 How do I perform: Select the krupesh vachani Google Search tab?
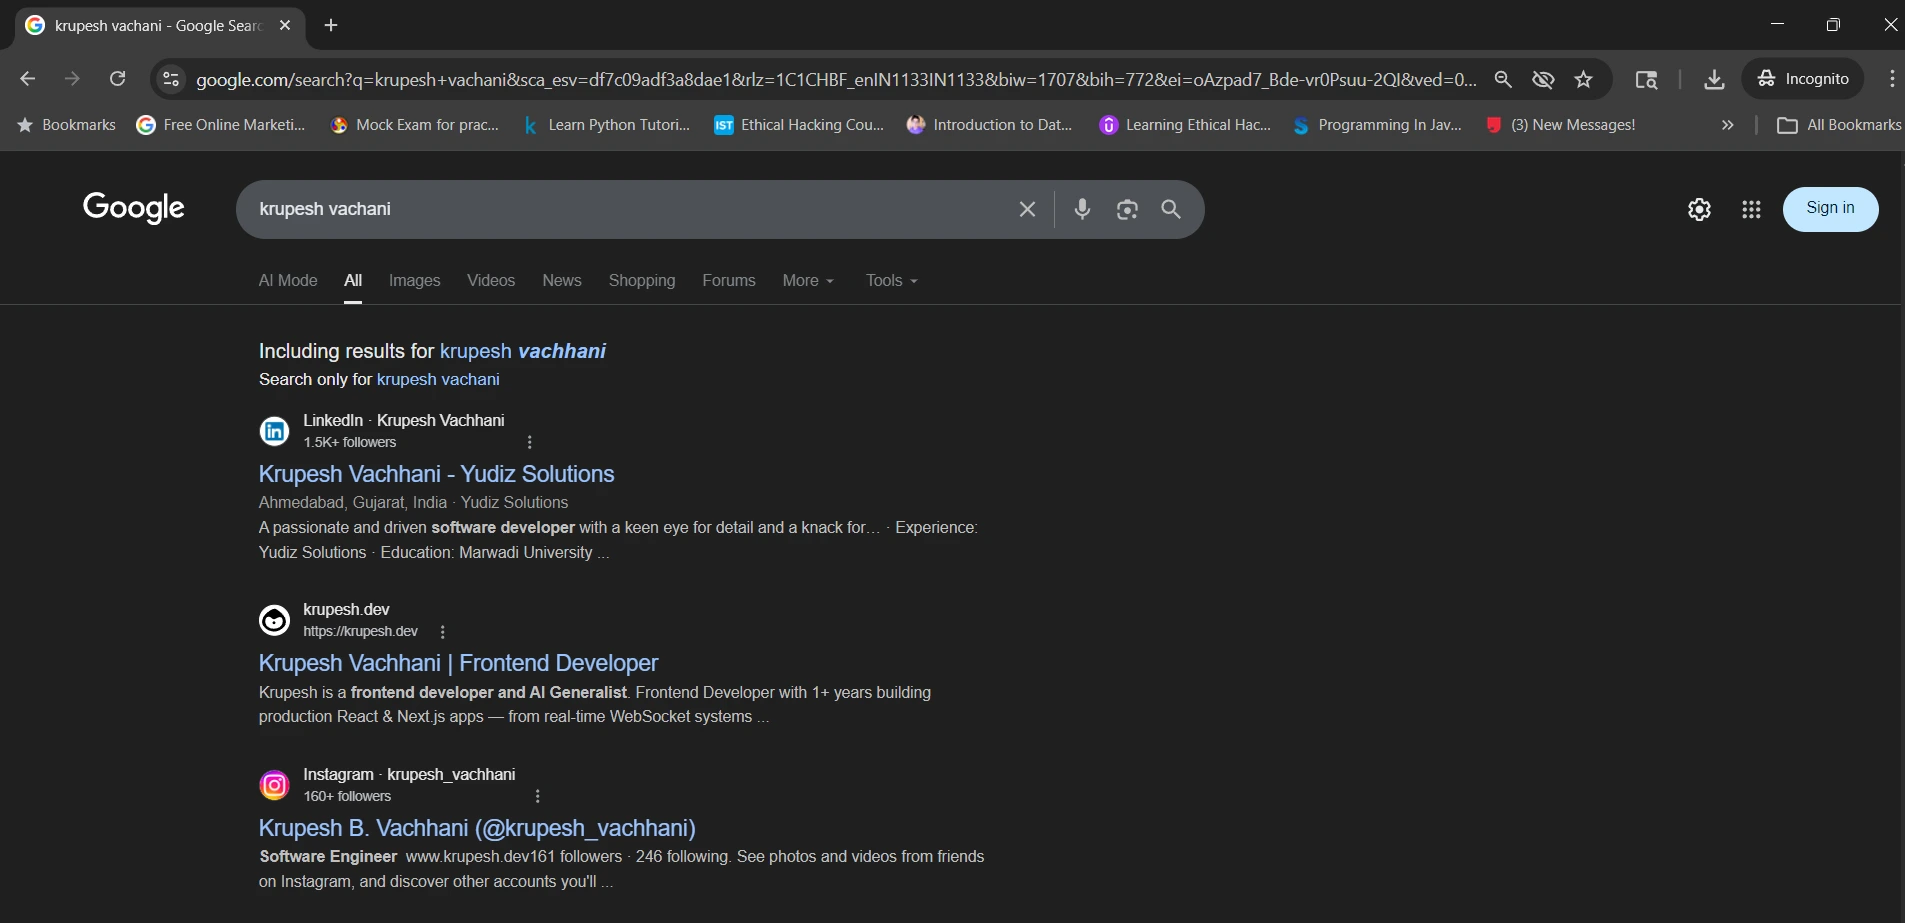(160, 25)
